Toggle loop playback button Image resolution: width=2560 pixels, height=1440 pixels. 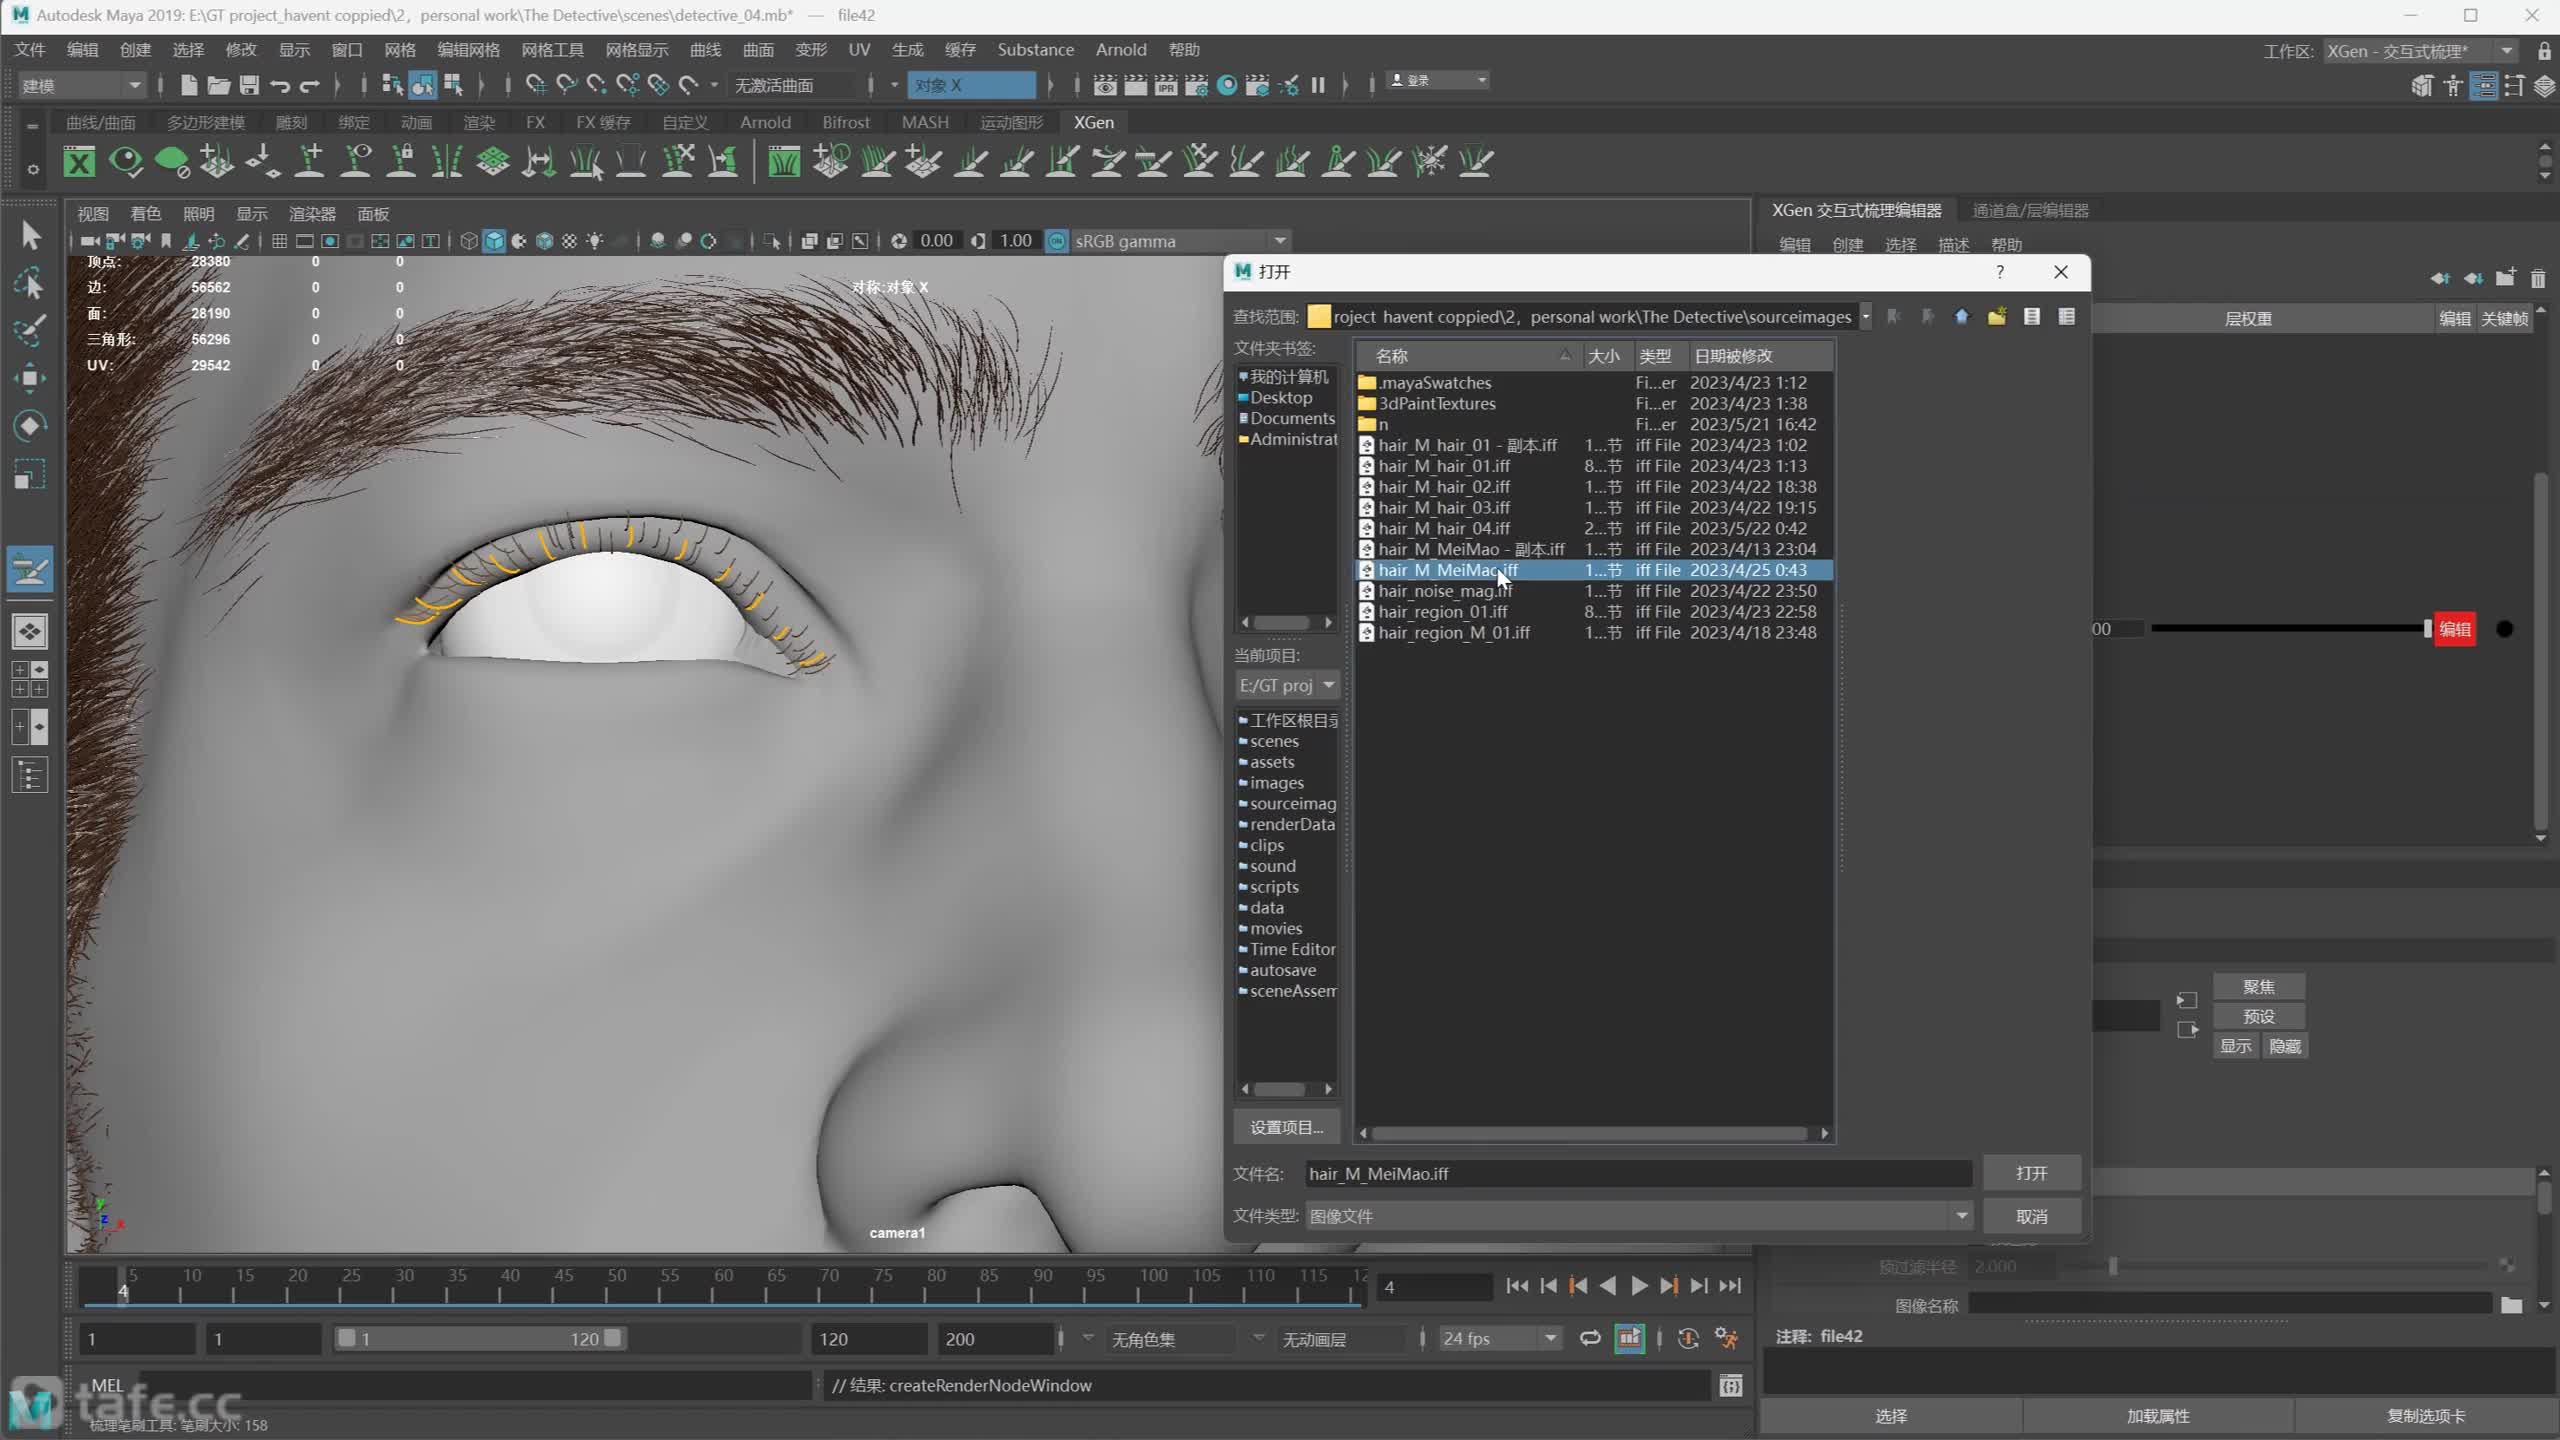pyautogui.click(x=1590, y=1338)
